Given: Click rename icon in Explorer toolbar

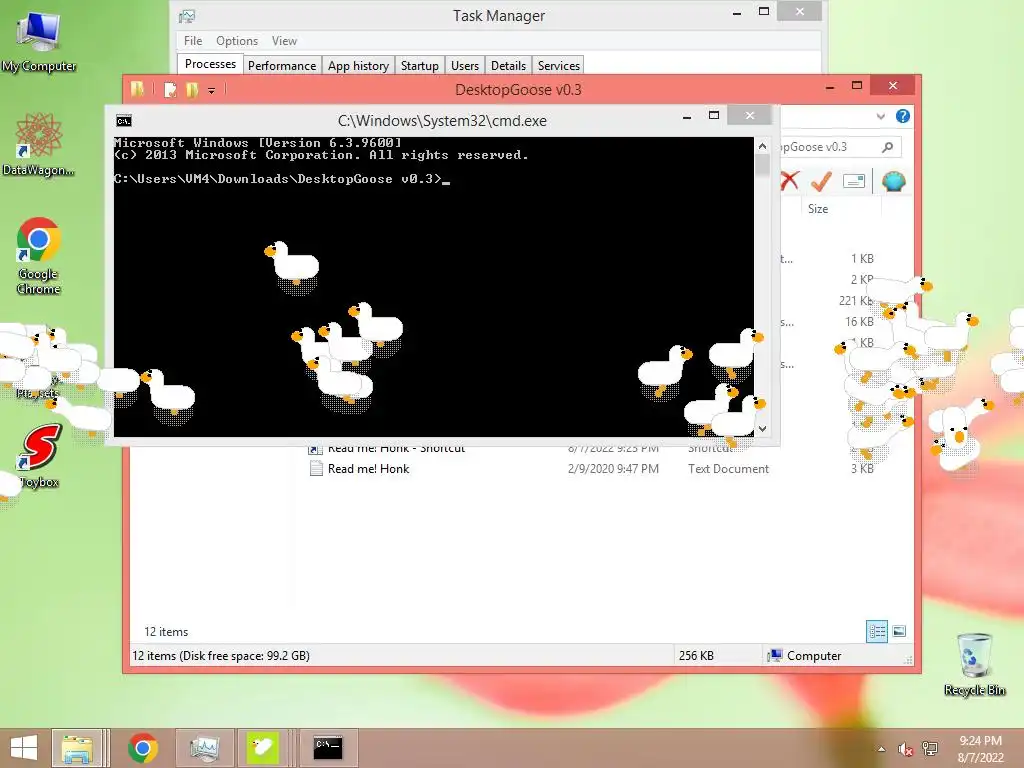Looking at the screenshot, I should (854, 181).
